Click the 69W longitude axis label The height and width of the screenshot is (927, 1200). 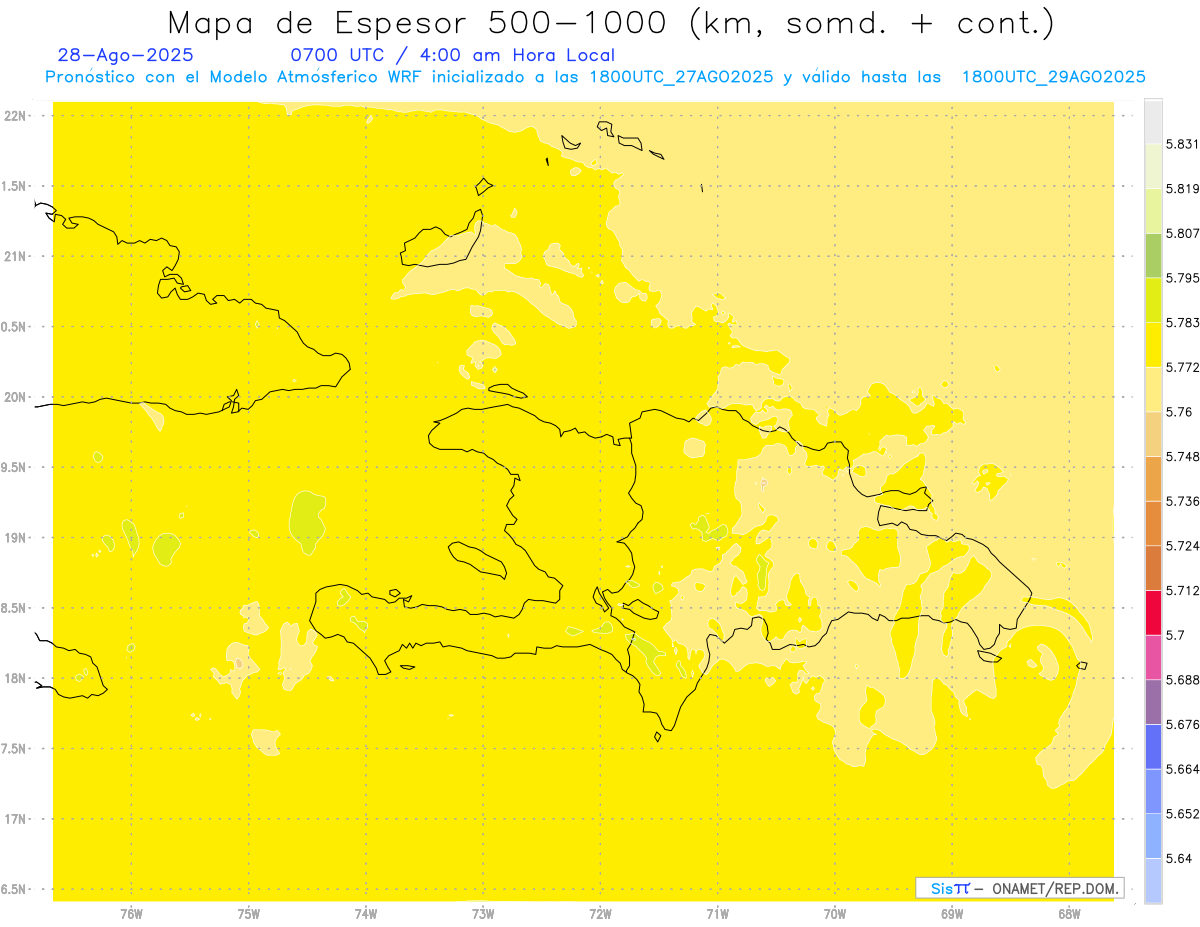(x=952, y=913)
